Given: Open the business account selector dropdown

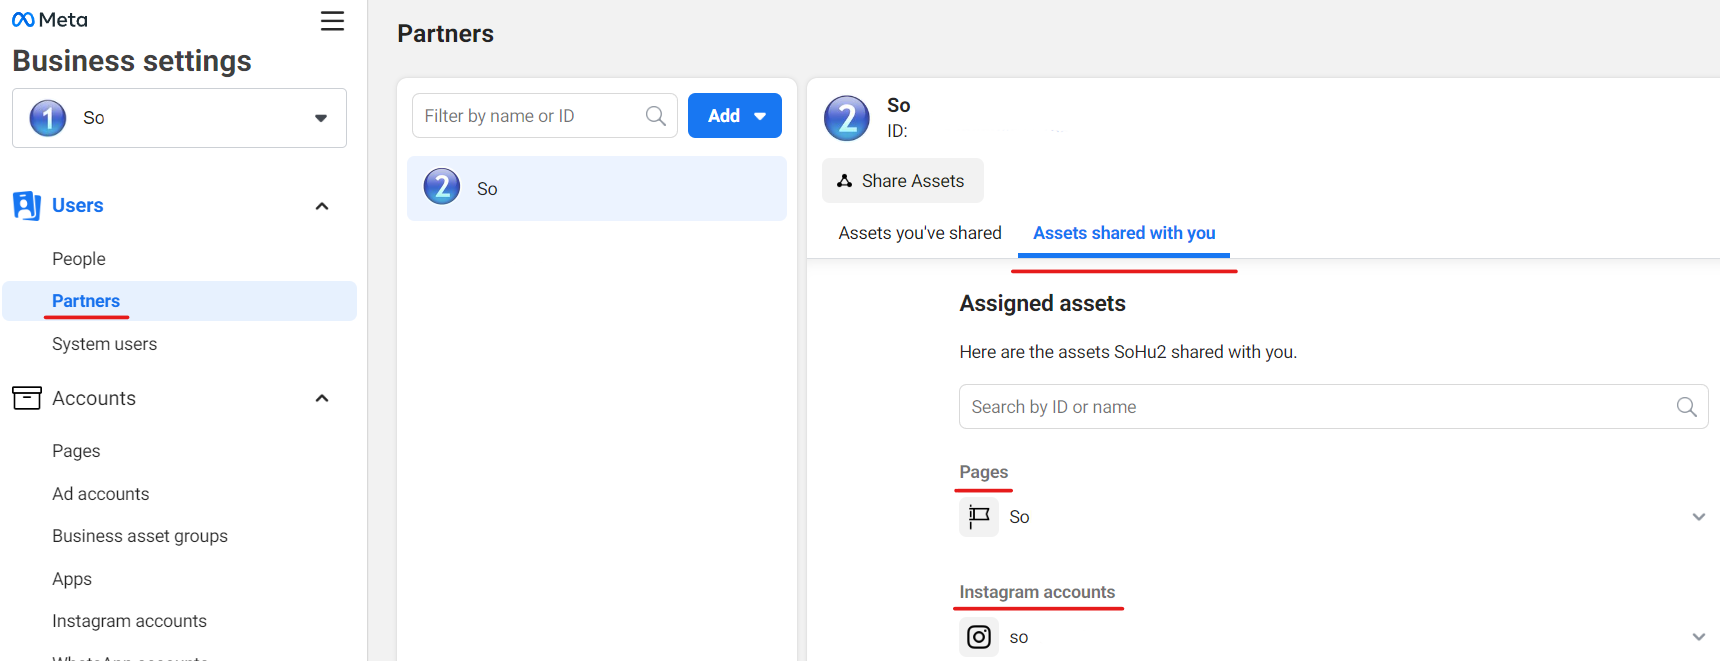Looking at the screenshot, I should tap(180, 118).
